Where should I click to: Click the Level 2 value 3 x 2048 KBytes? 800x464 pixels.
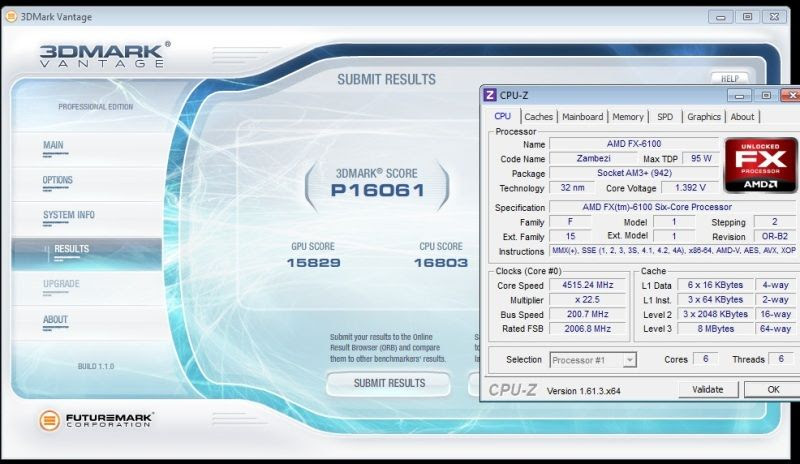(715, 314)
